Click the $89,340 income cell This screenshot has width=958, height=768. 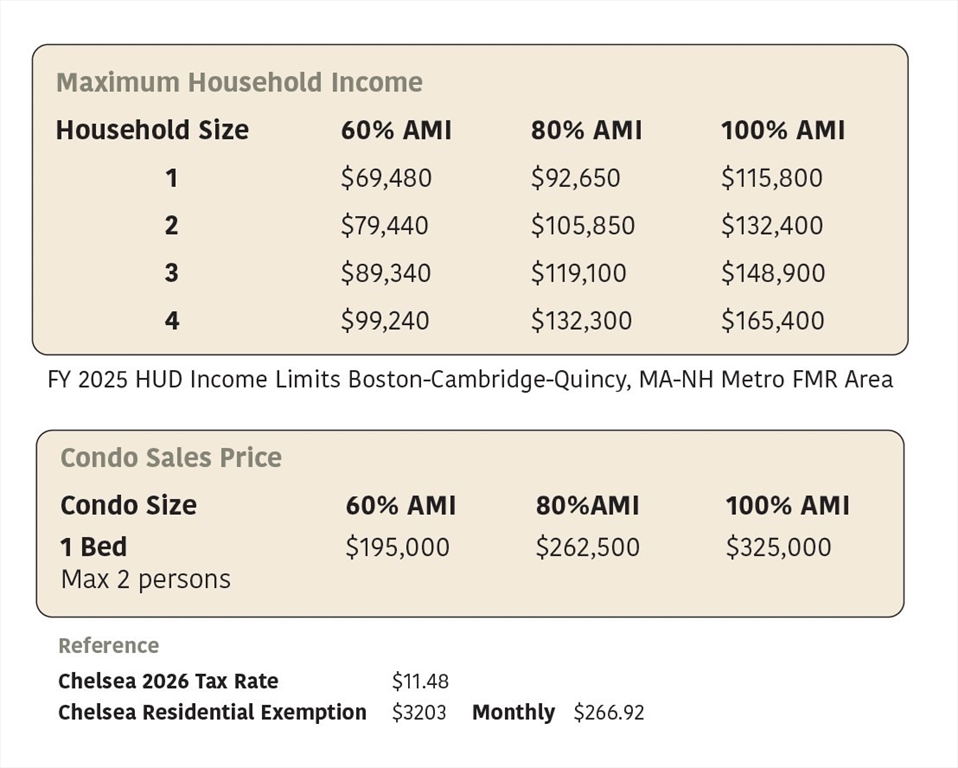tap(386, 273)
